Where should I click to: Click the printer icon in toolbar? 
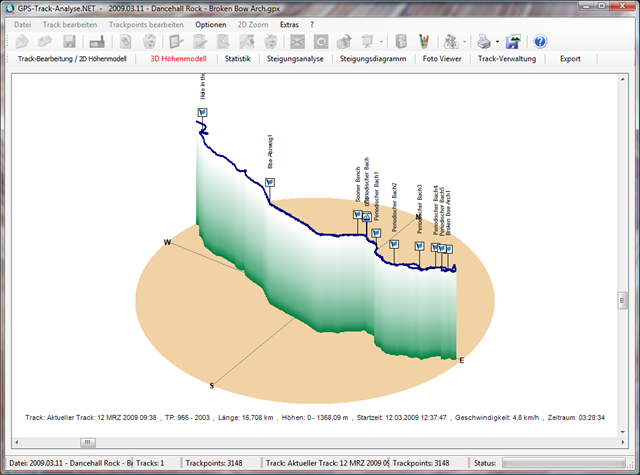click(x=482, y=42)
